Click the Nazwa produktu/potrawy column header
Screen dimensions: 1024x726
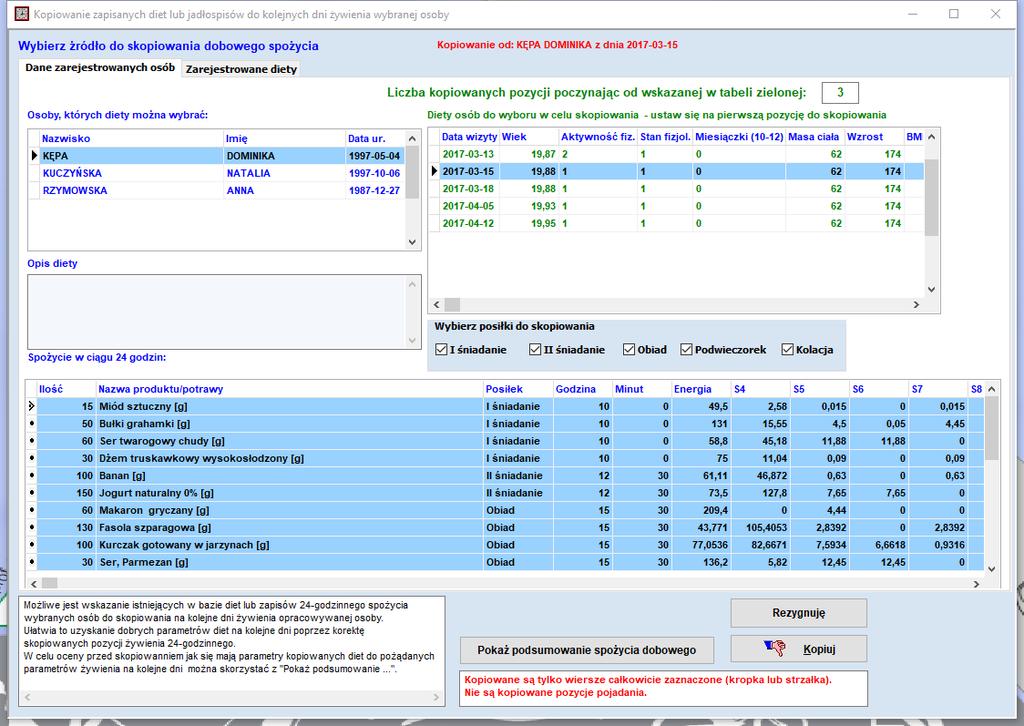(289, 388)
